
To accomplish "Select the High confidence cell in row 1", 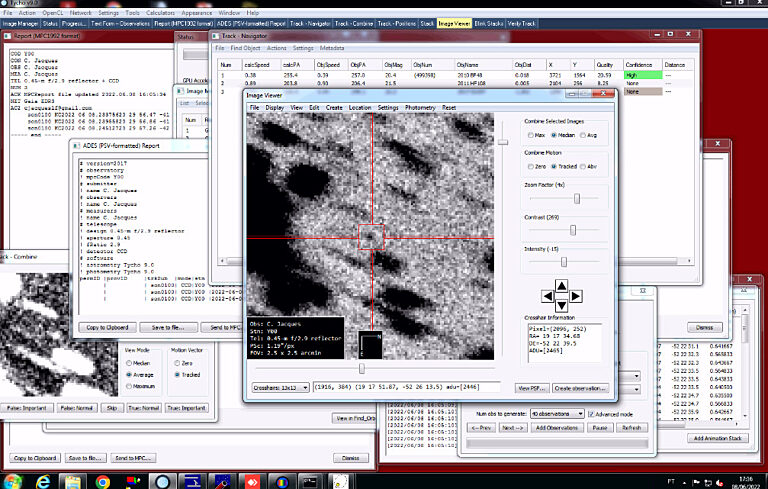I will coord(643,75).
